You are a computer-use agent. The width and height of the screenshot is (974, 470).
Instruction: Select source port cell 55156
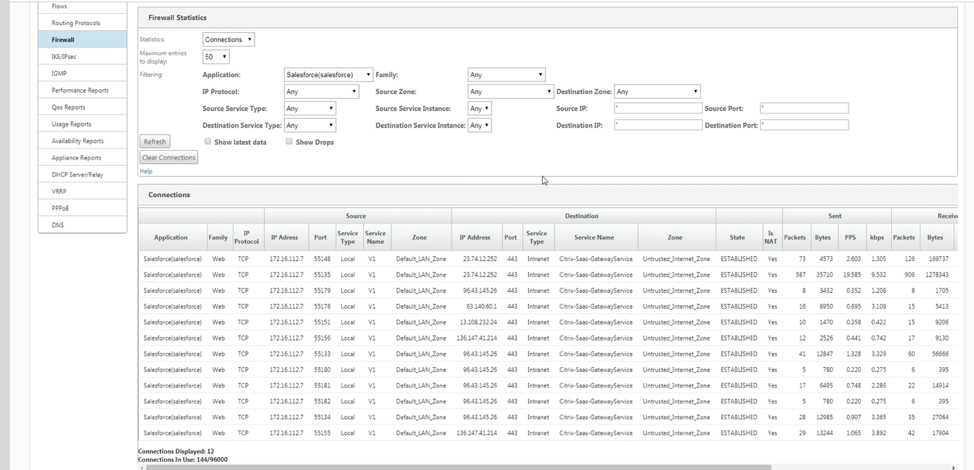(322, 338)
